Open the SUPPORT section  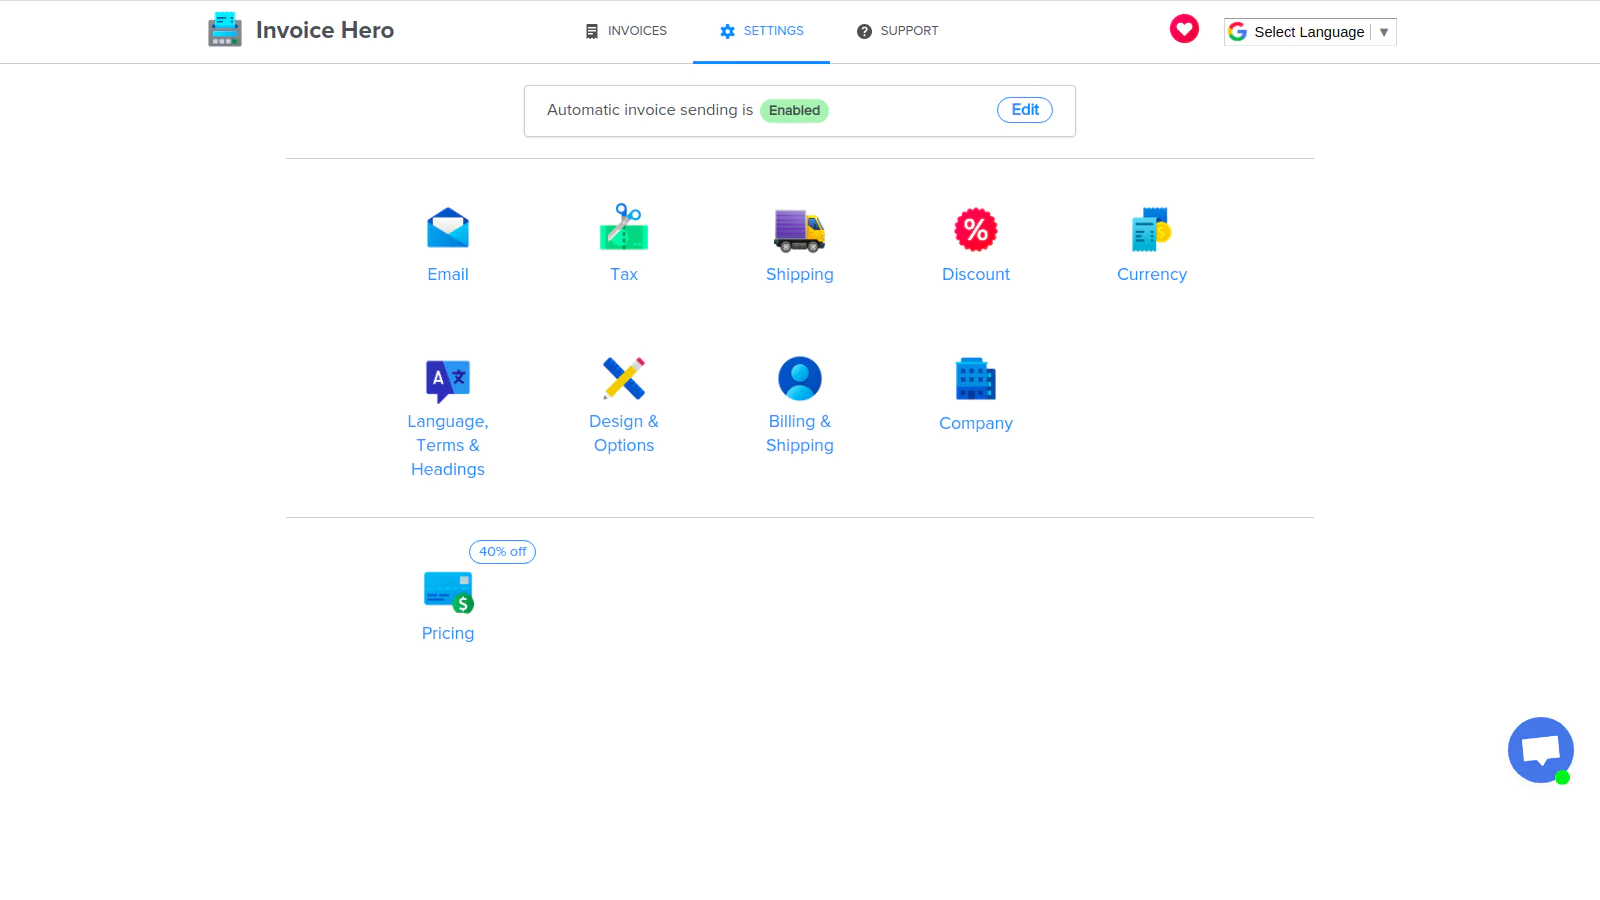[897, 30]
